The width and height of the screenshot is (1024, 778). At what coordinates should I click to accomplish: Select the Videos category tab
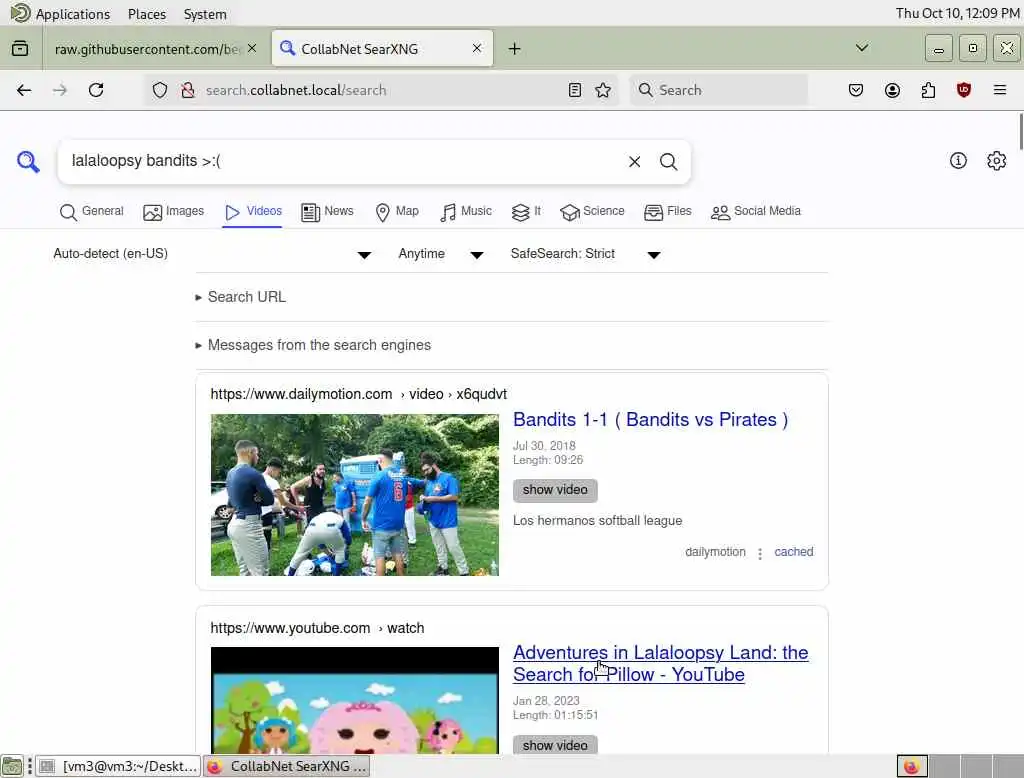coord(253,212)
